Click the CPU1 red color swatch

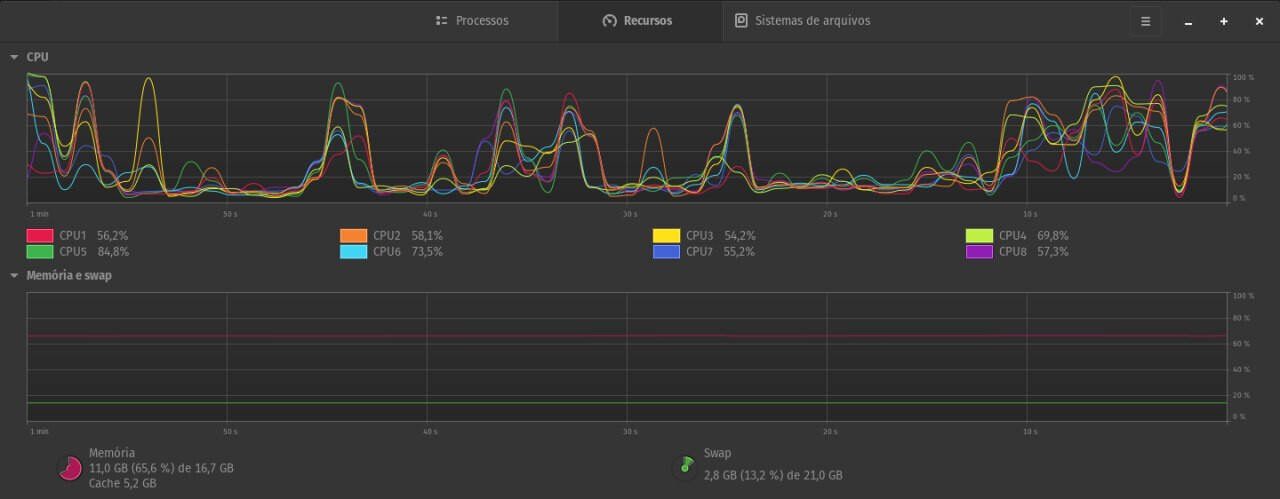[x=39, y=236]
